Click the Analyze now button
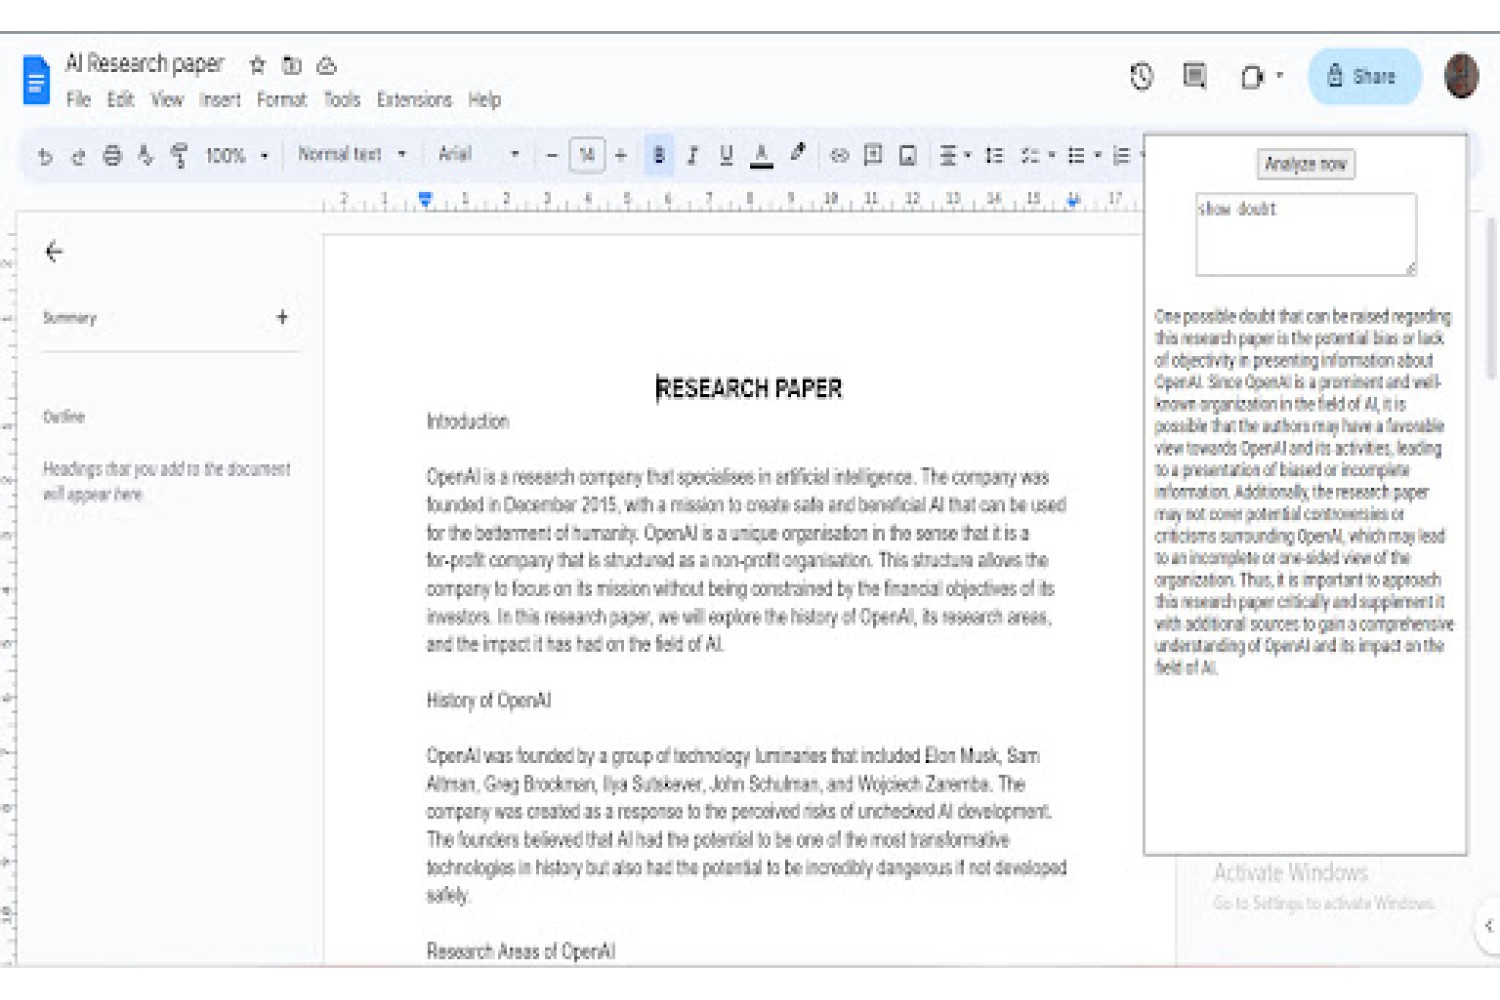The image size is (1500, 1000). [1305, 164]
